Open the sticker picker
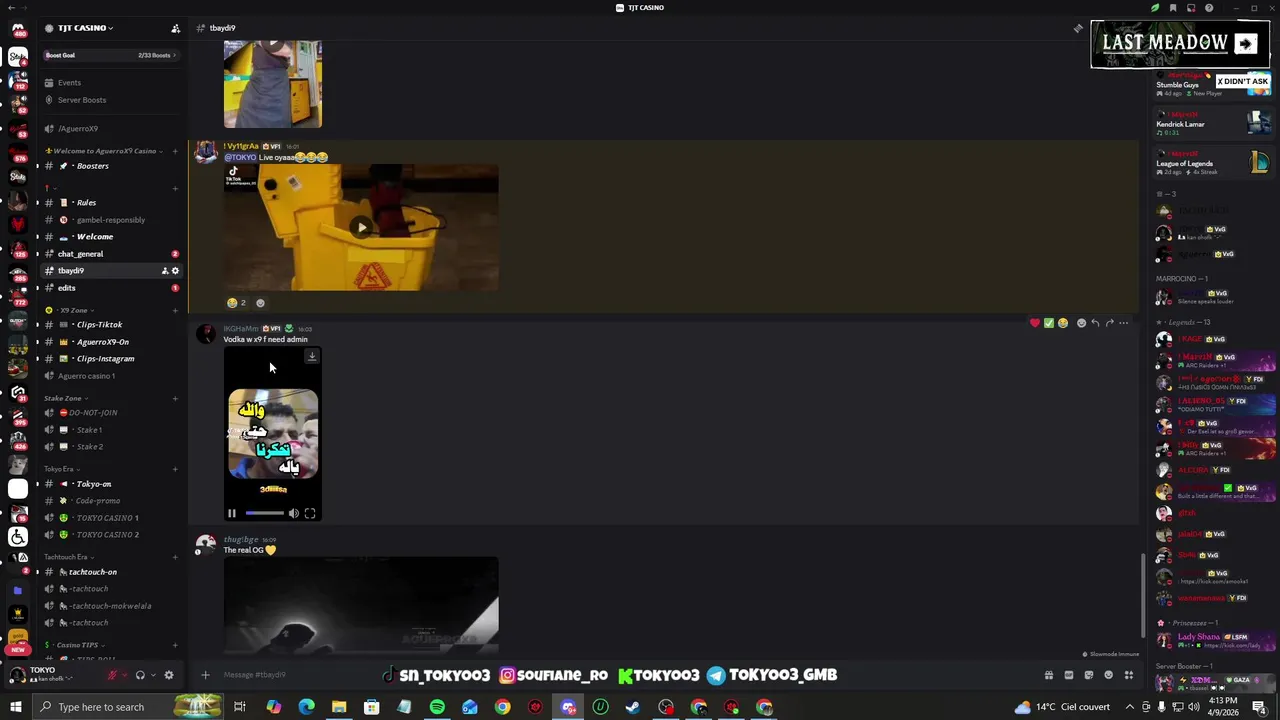Screen dimensions: 1280x720 coord(1089,675)
